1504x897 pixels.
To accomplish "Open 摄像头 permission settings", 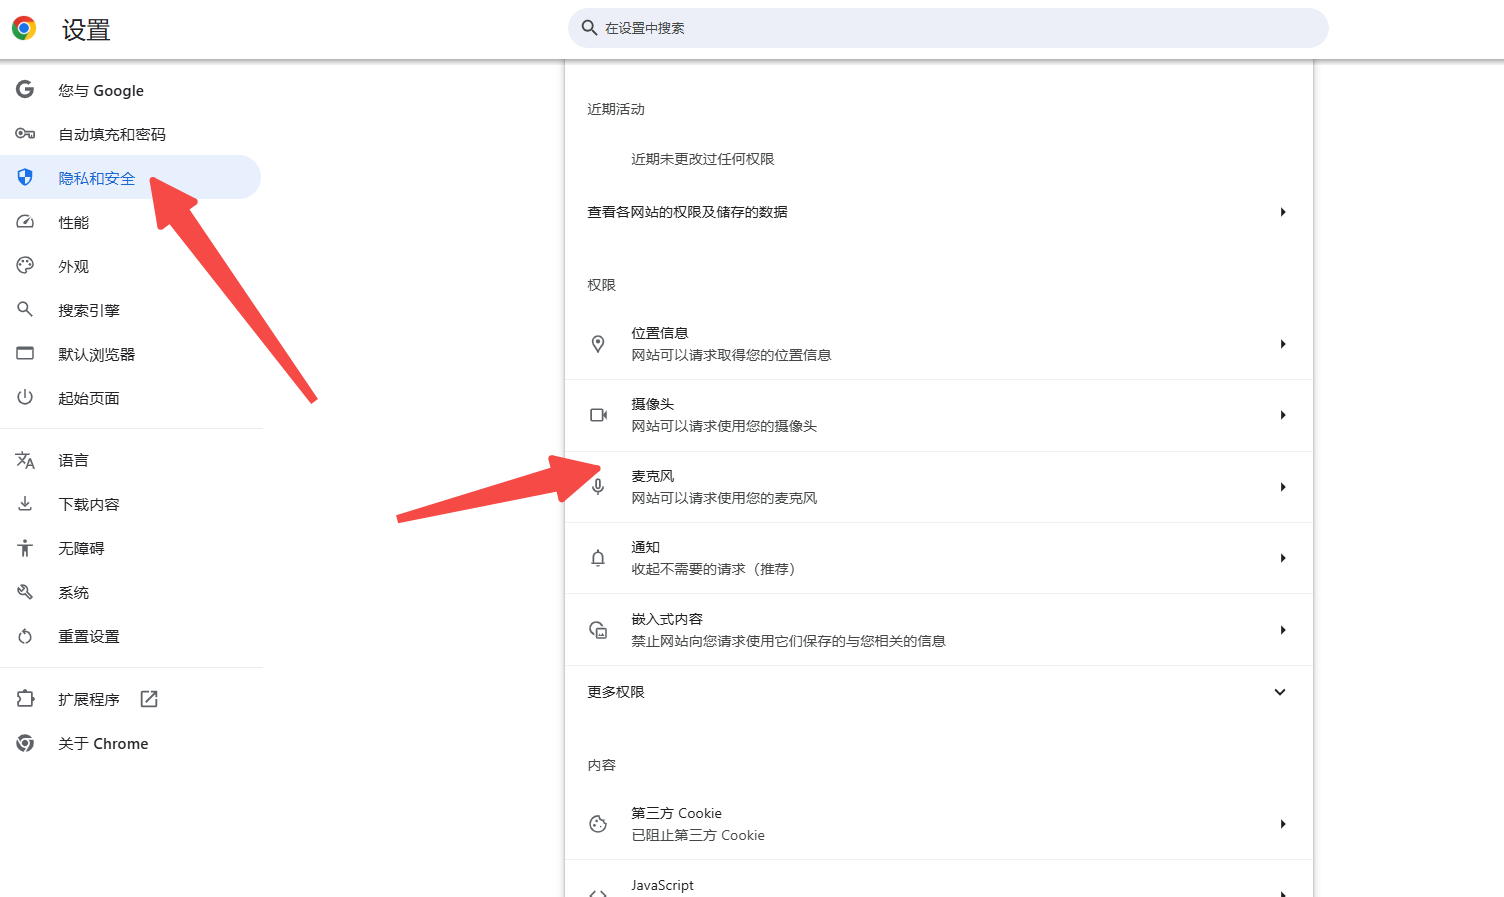I will (938, 415).
